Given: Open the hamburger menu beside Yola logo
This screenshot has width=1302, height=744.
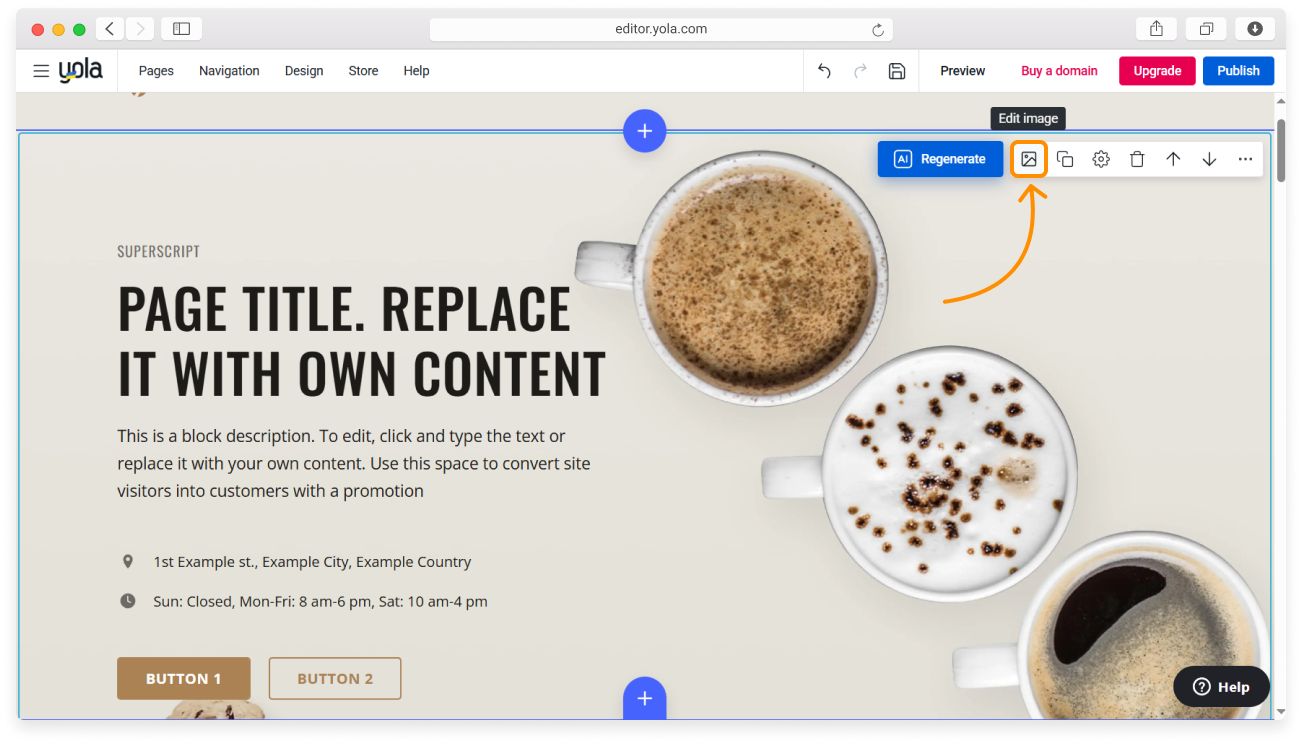Looking at the screenshot, I should click(x=41, y=71).
